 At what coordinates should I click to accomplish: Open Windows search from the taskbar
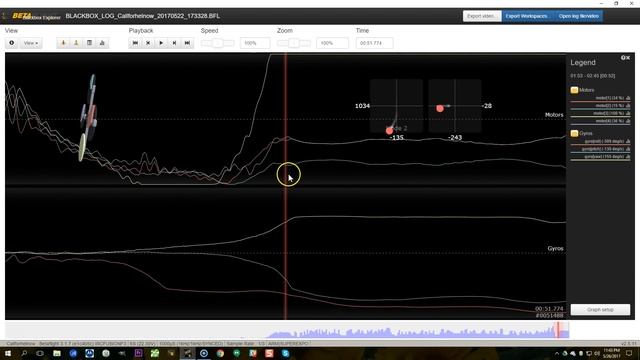coord(24,353)
